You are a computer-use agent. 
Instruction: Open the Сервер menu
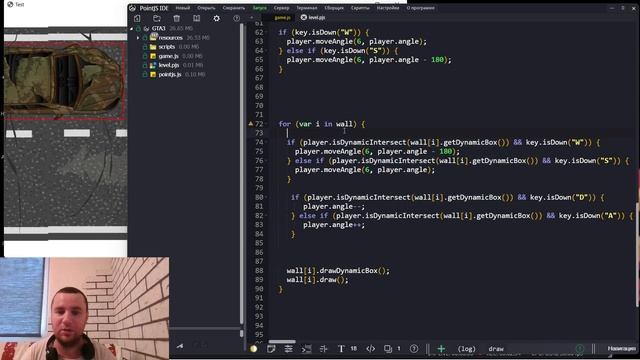click(x=282, y=8)
